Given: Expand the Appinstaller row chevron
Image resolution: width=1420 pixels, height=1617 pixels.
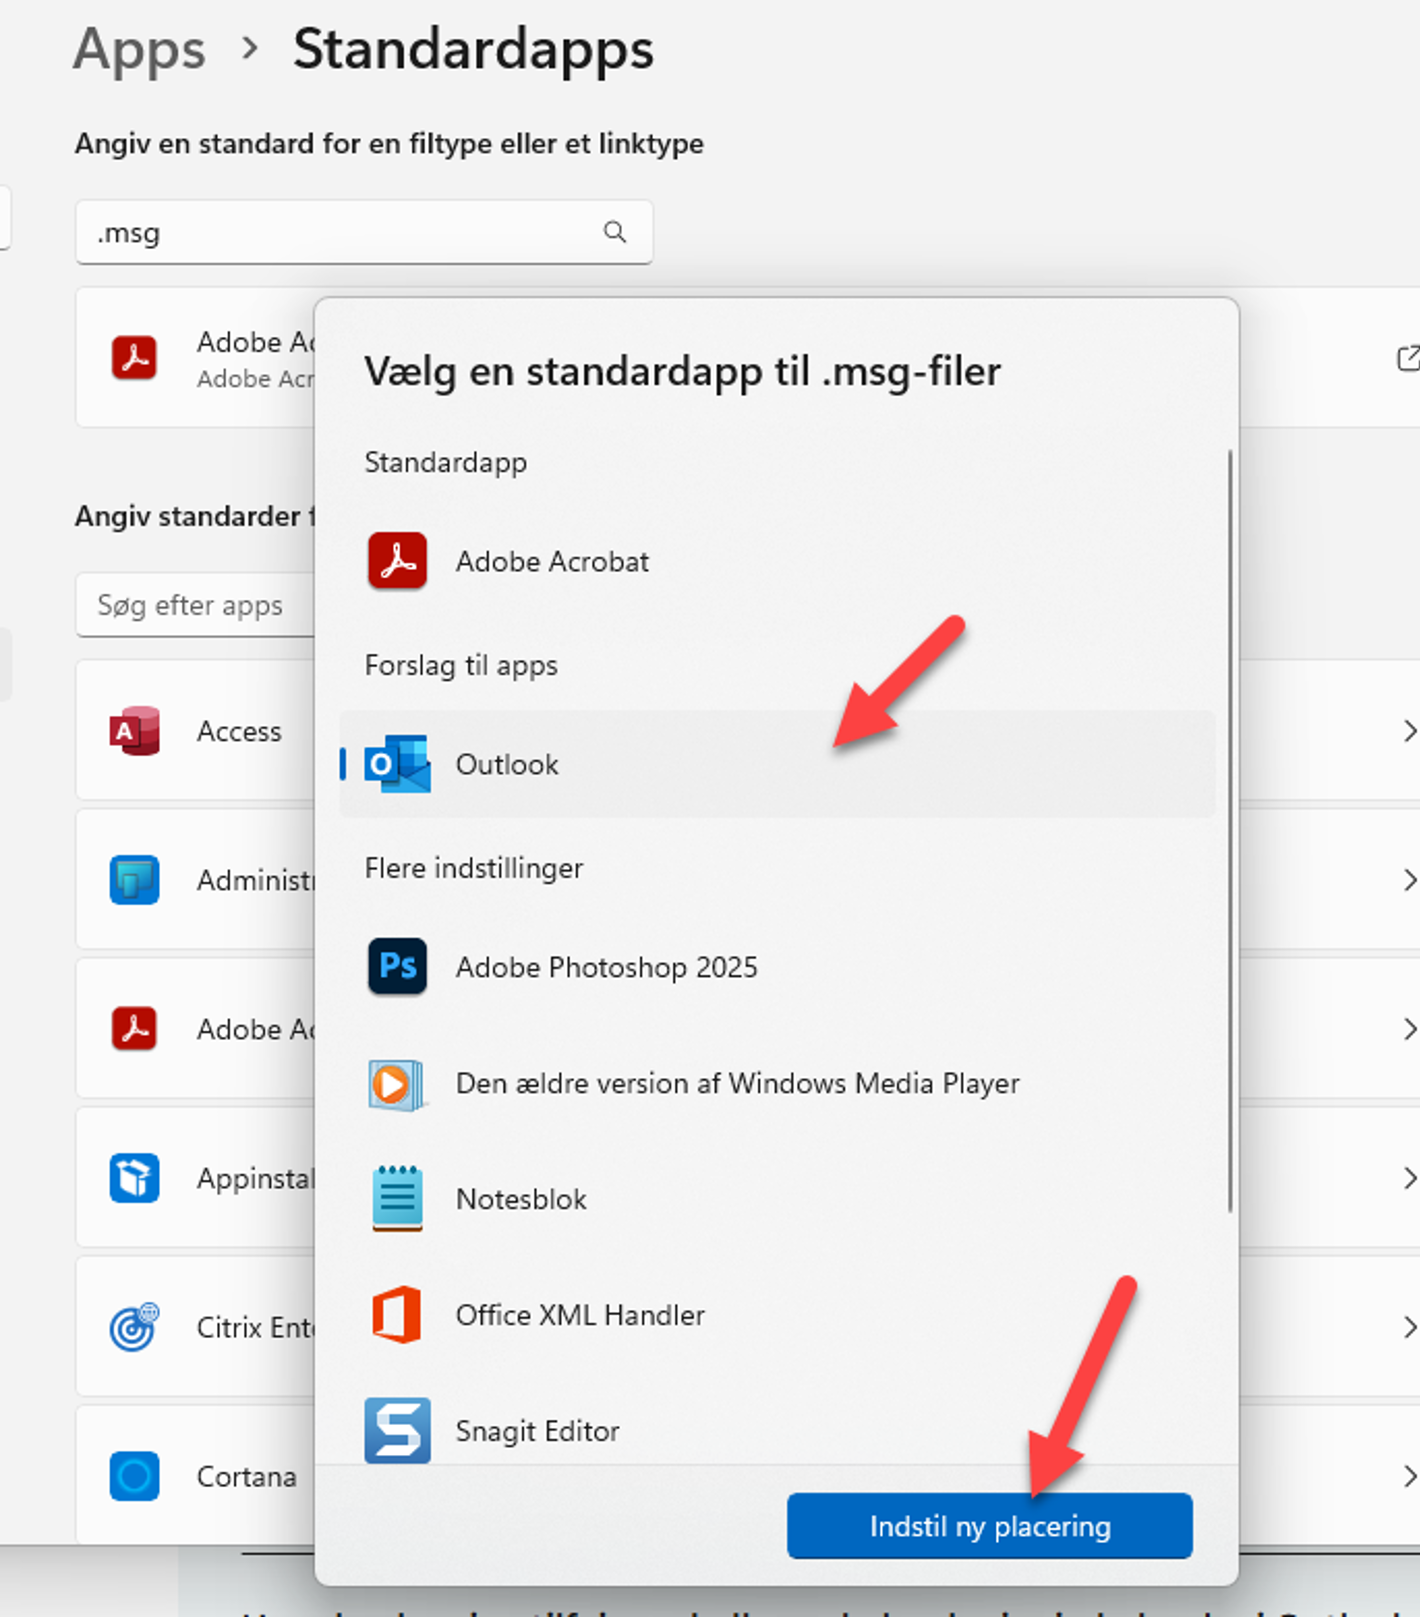Looking at the screenshot, I should click(x=1409, y=1178).
